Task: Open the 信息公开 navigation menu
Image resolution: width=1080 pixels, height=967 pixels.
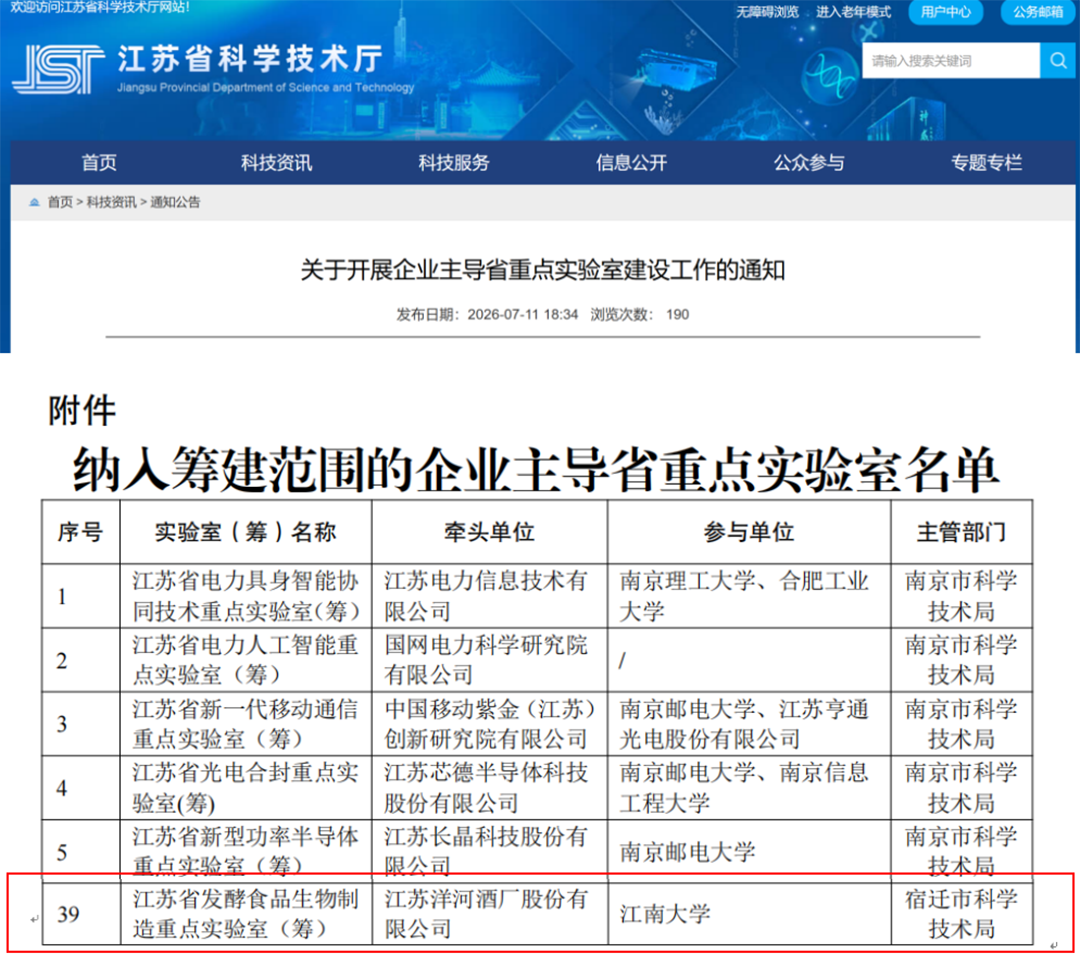Action: click(x=632, y=163)
